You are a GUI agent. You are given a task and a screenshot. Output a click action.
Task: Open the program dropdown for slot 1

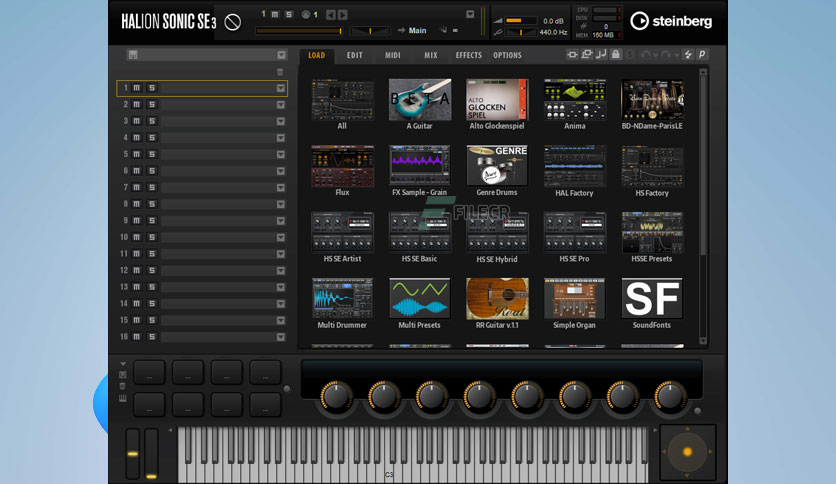(x=280, y=88)
